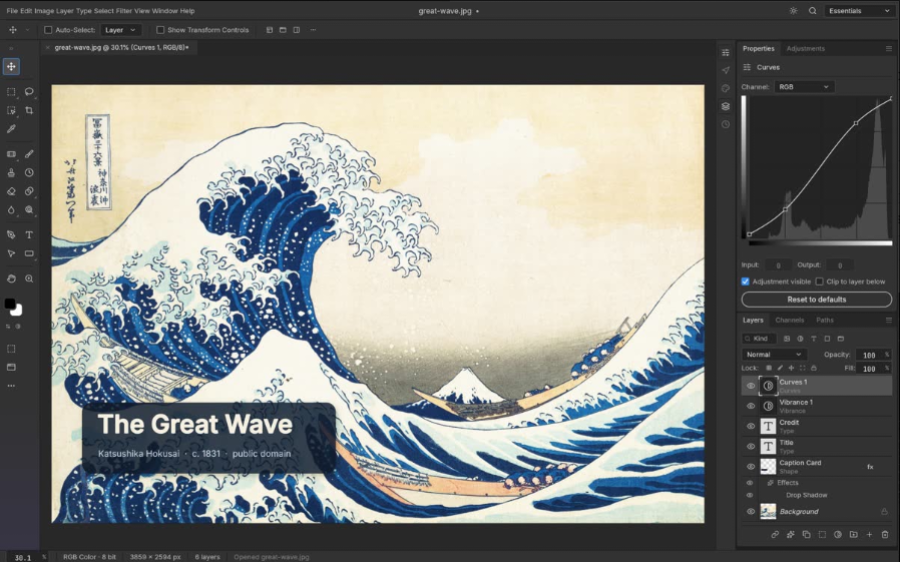Uncheck the Adjustment visible checkbox

(x=745, y=281)
